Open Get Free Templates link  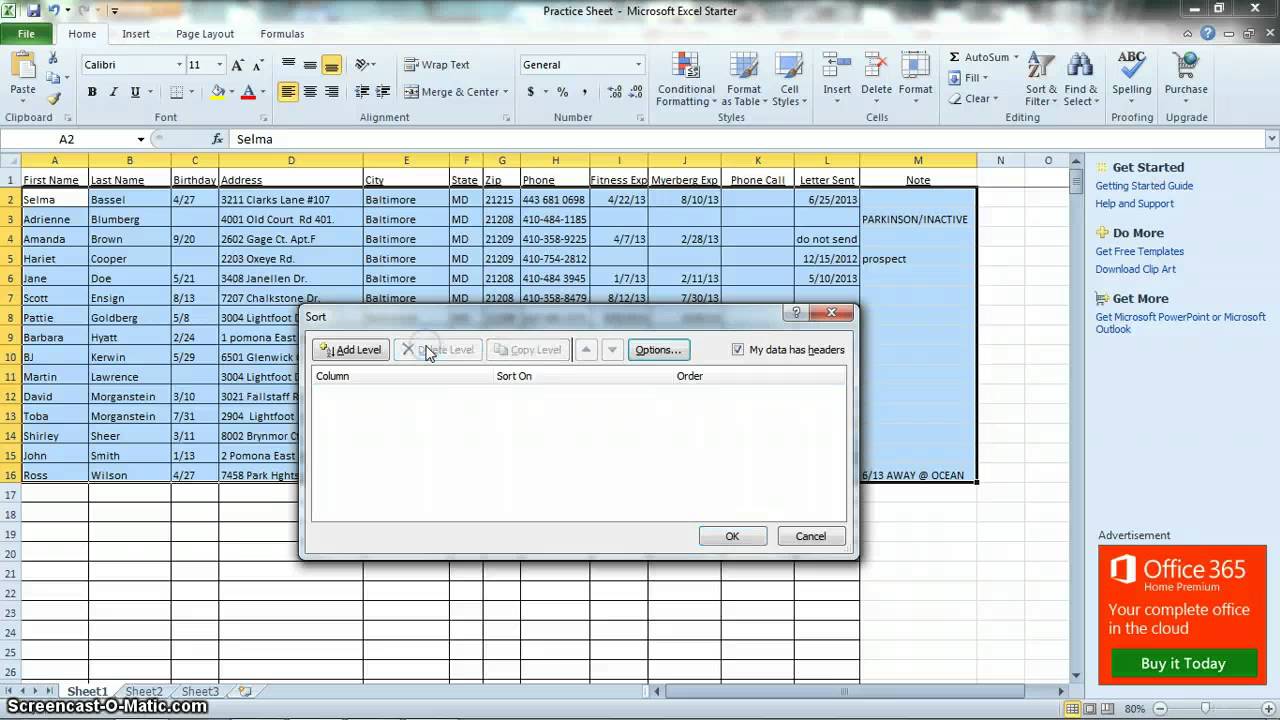tap(1139, 252)
